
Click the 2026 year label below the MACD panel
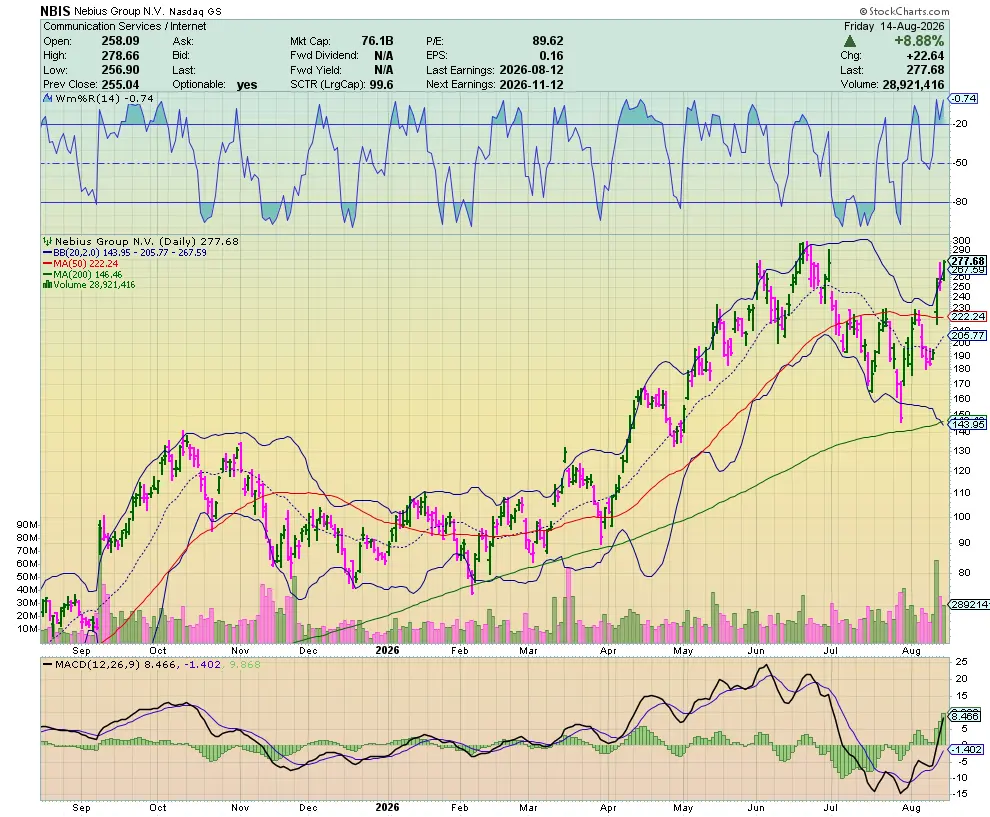pos(387,808)
